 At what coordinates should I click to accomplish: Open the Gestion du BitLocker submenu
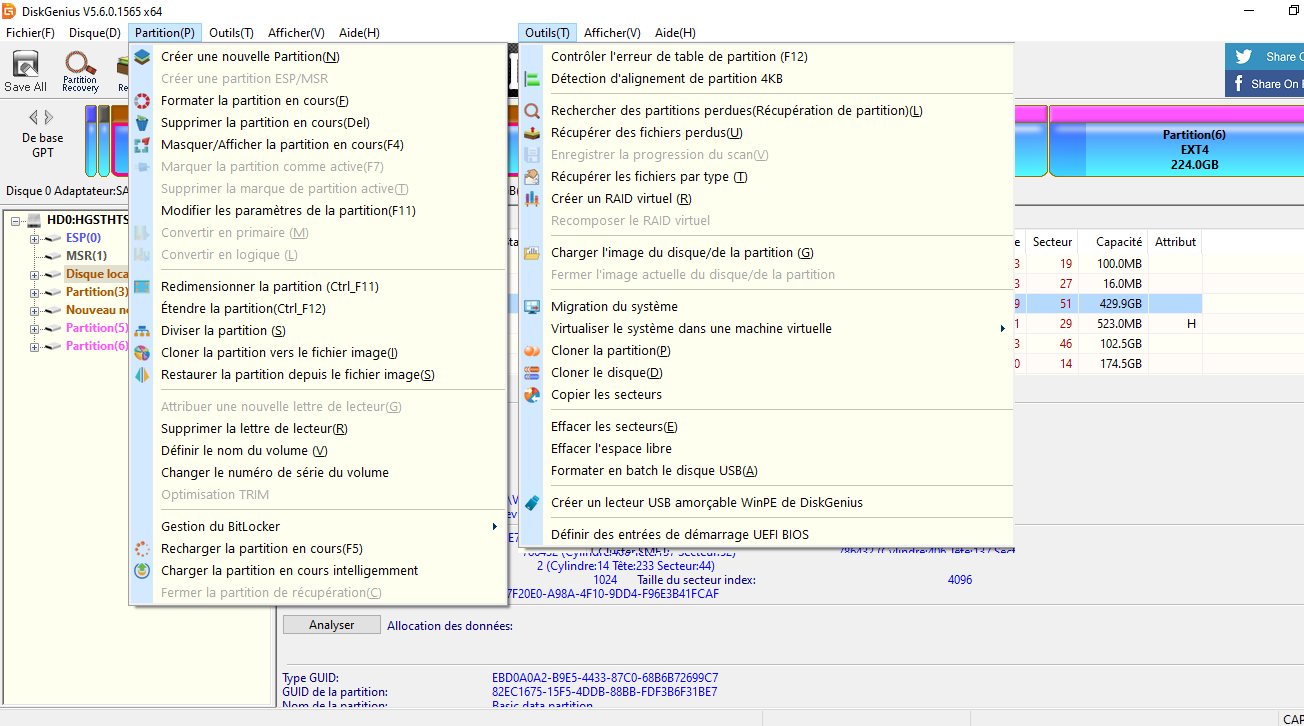[318, 527]
